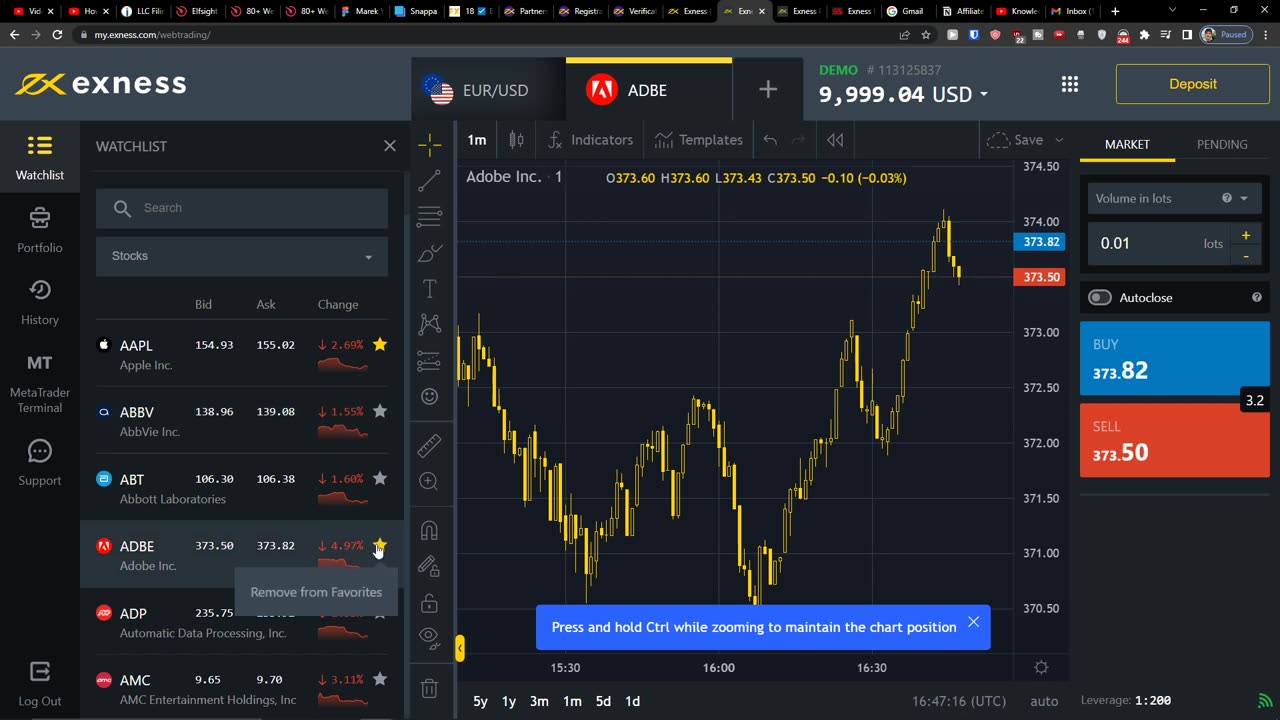Open the Portfolio section
Viewport: 1280px width, 720px height.
pyautogui.click(x=40, y=230)
